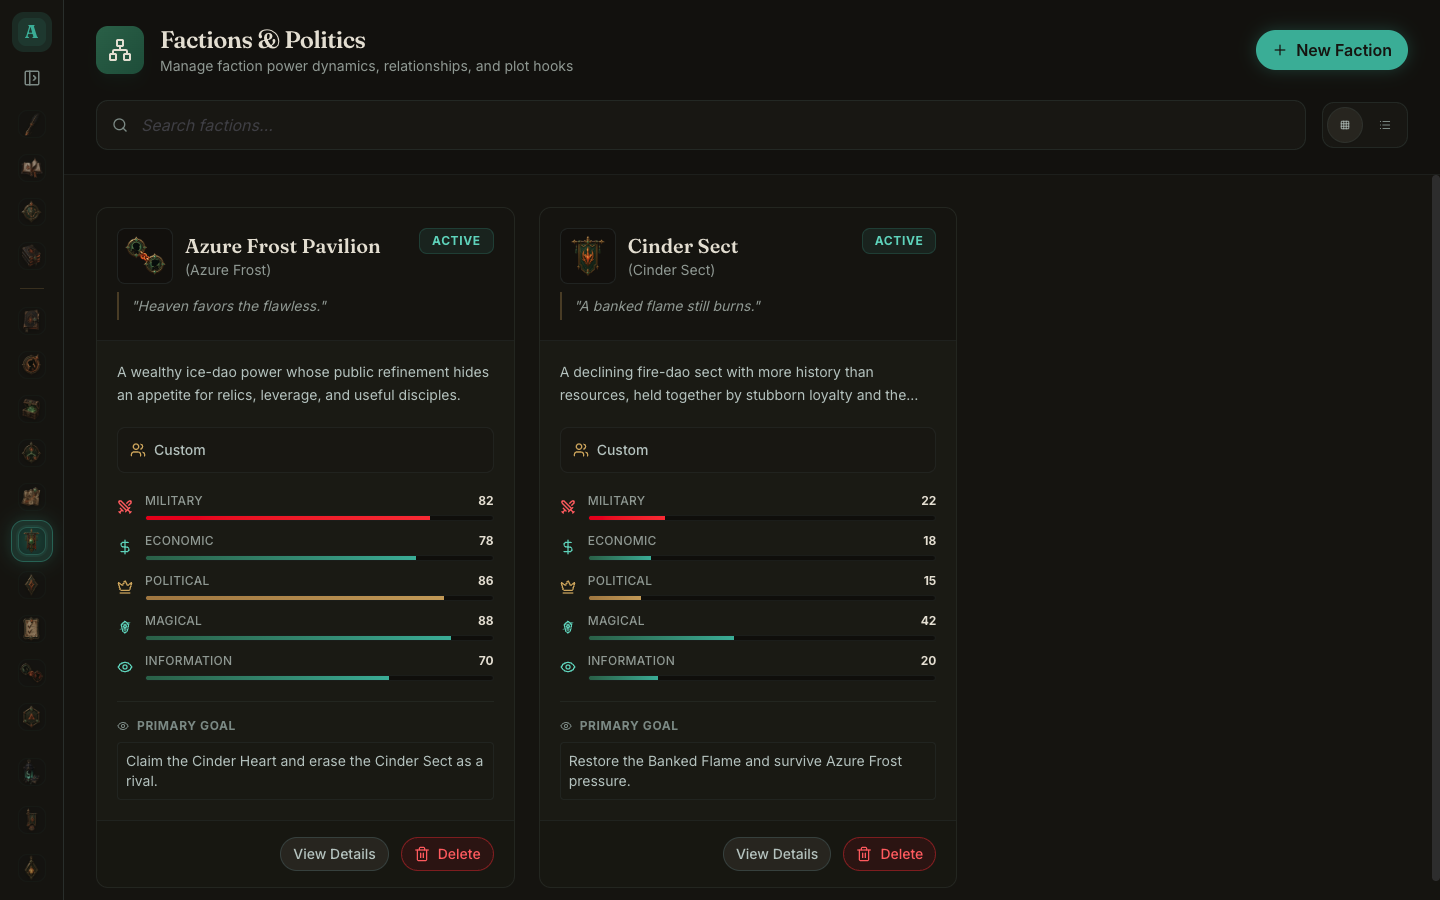This screenshot has width=1440, height=900.
Task: Click the search magnifier icon
Action: point(120,125)
